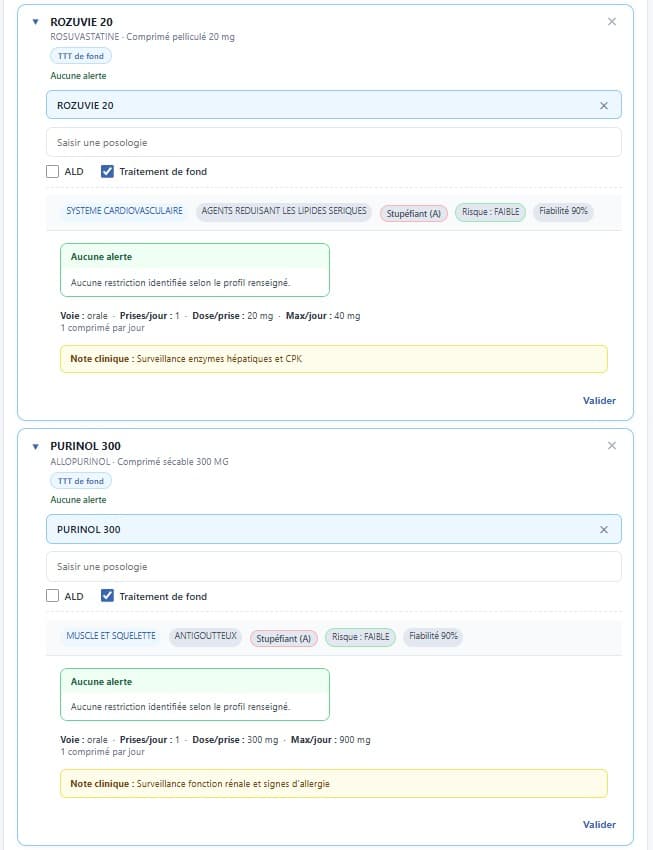Collapse the PURINOL 300 card
The height and width of the screenshot is (850, 653).
click(x=35, y=447)
